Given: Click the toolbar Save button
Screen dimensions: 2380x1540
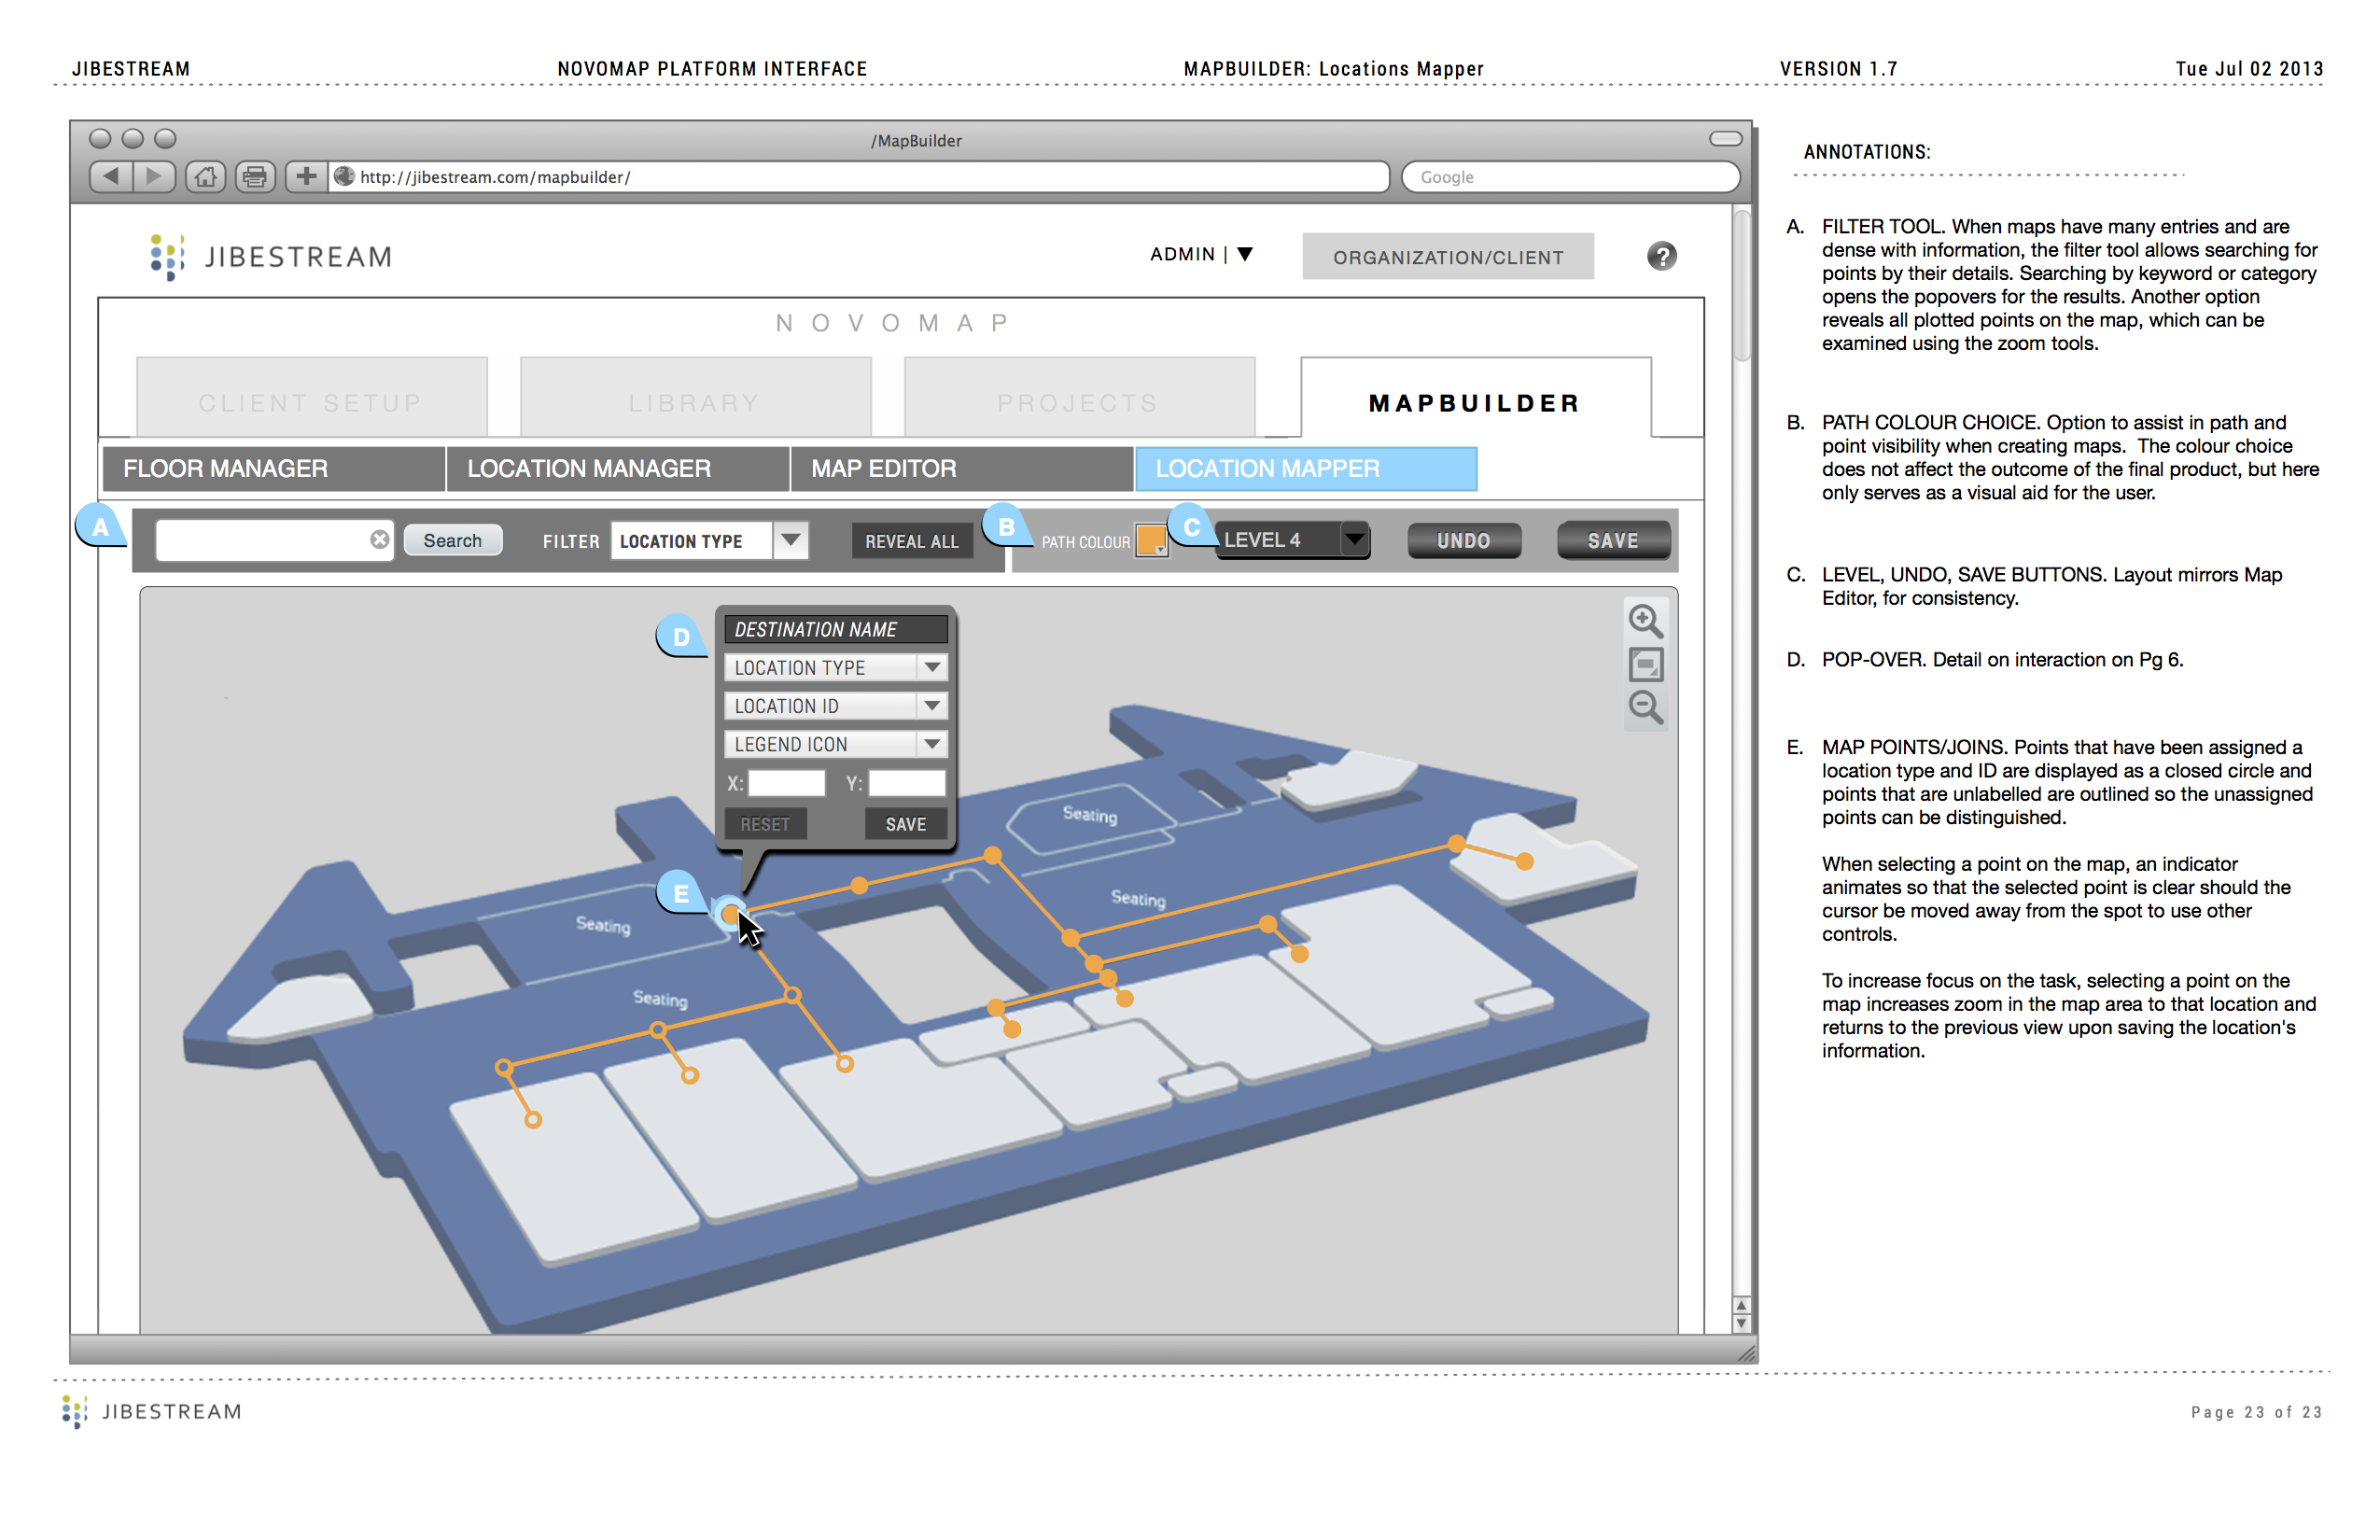Looking at the screenshot, I should [x=1613, y=540].
